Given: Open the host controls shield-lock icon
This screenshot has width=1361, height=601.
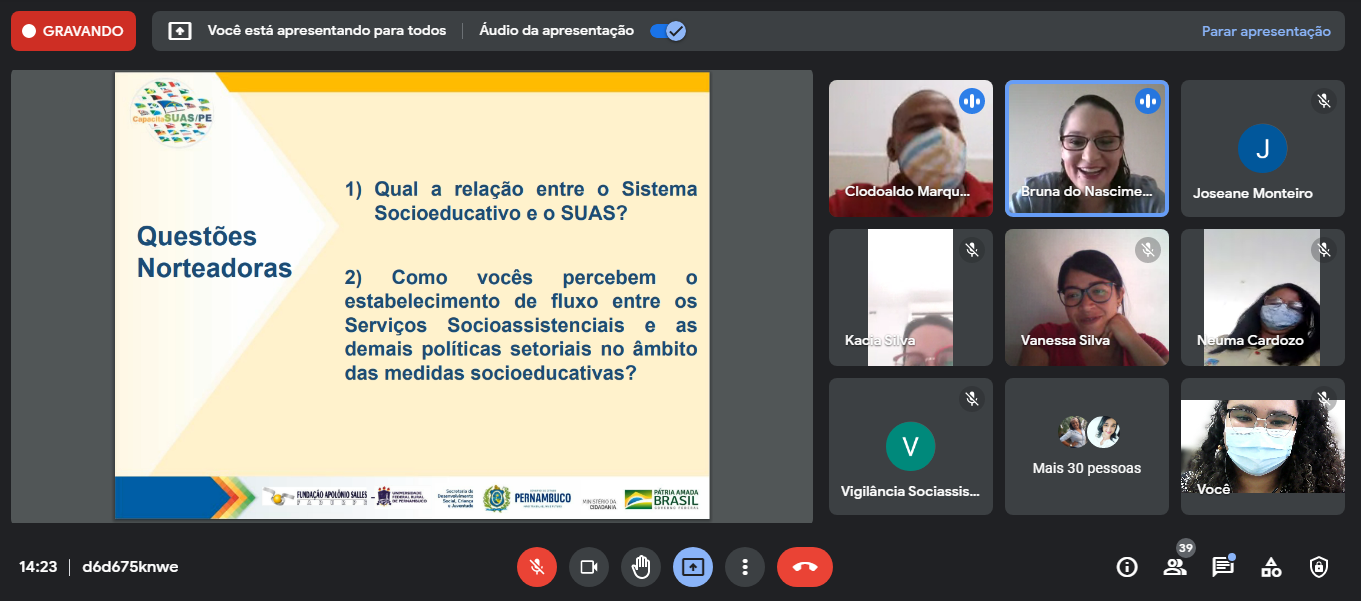Looking at the screenshot, I should (1319, 567).
